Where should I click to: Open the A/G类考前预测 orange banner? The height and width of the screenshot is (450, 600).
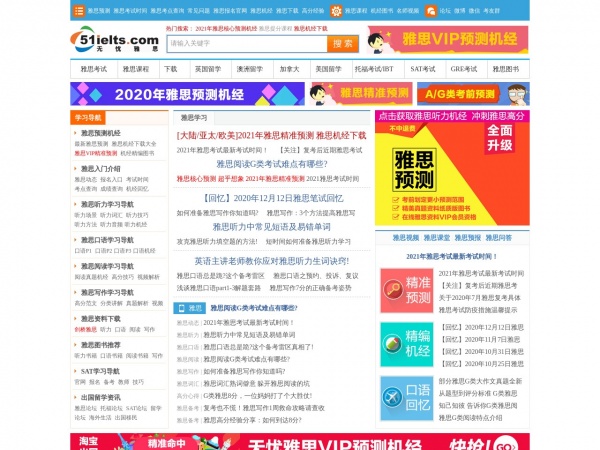point(473,94)
